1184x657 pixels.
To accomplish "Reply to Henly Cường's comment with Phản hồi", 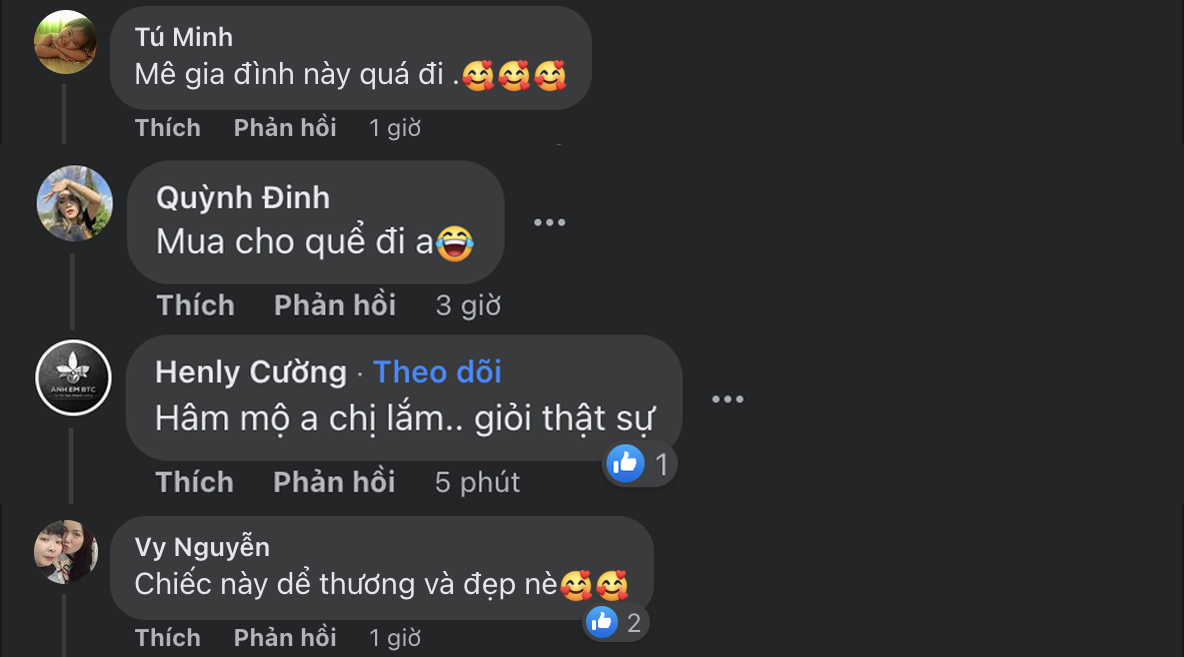I will tap(334, 482).
